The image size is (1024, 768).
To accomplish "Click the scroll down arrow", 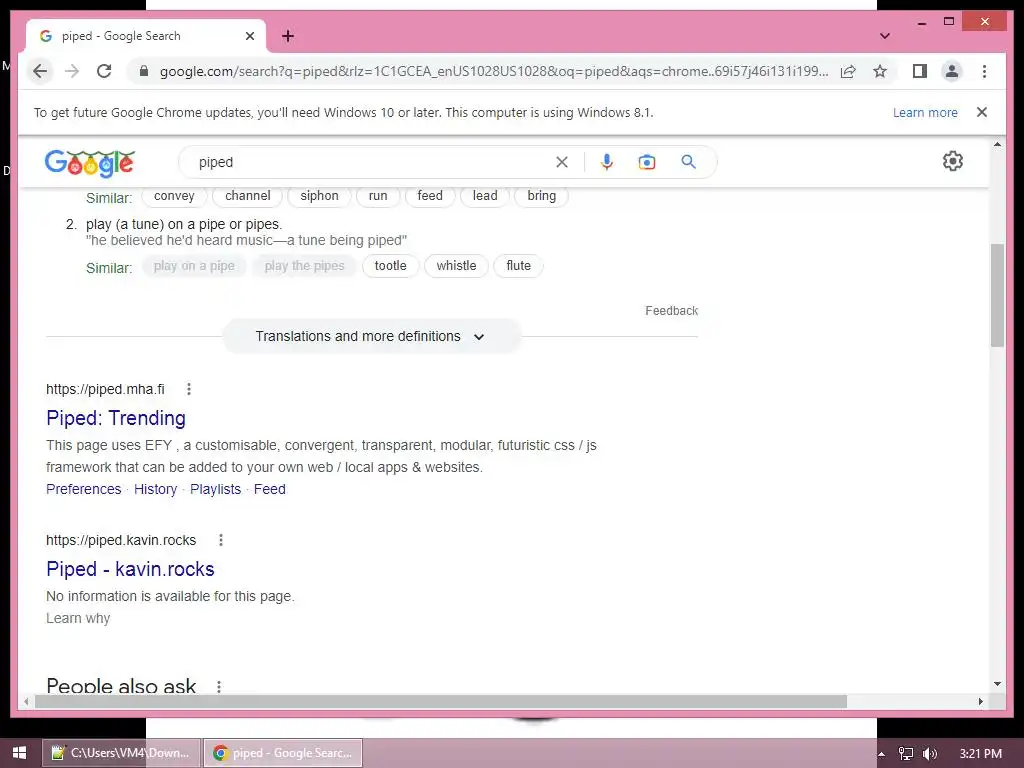I will 997,684.
